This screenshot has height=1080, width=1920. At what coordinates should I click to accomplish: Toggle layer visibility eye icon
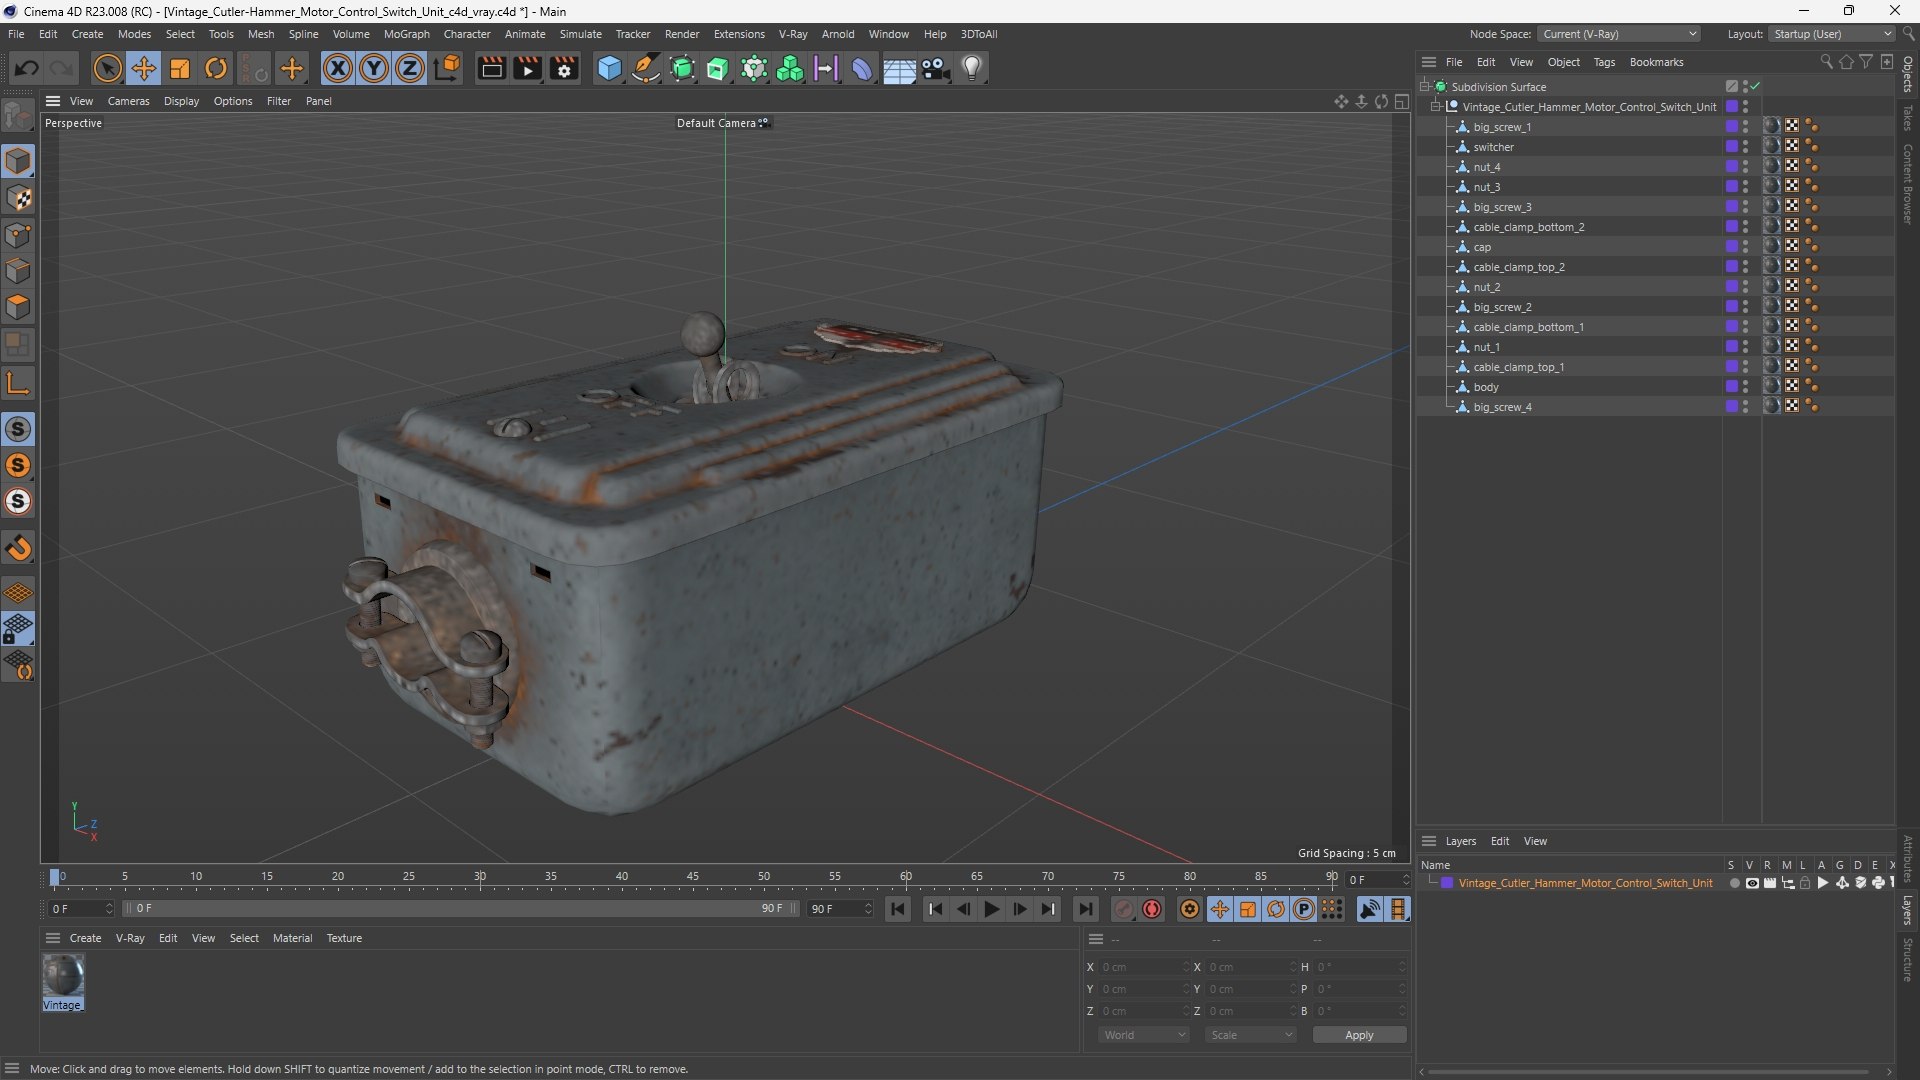click(1752, 883)
